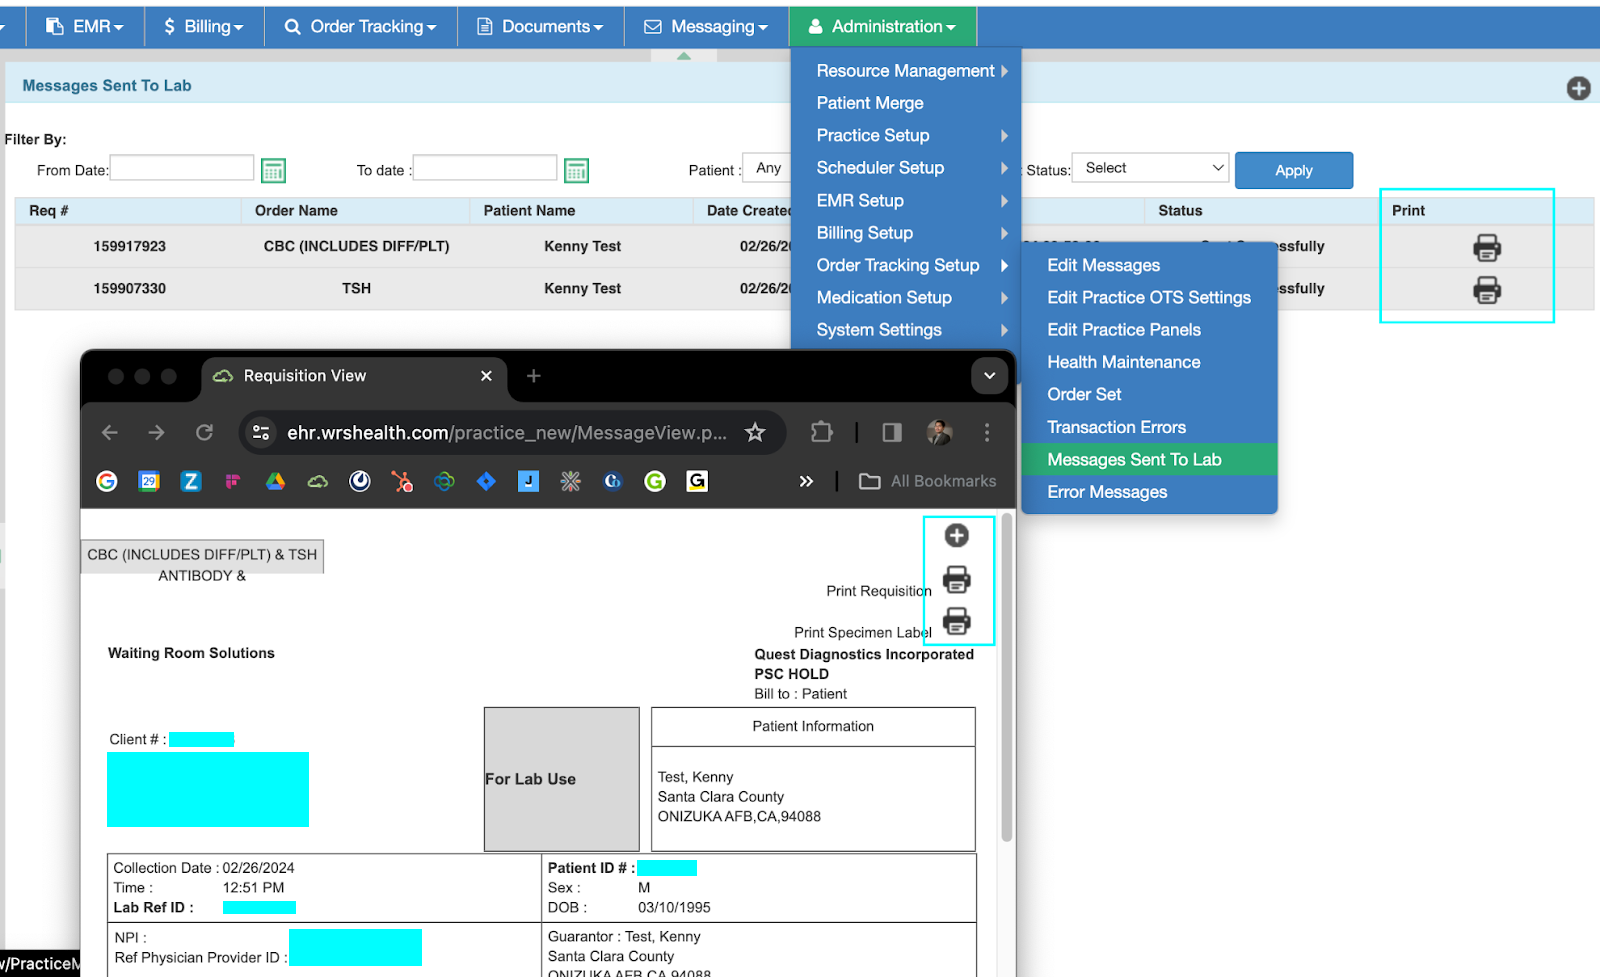Image resolution: width=1600 pixels, height=977 pixels.
Task: Toggle the browser side panel
Action: [891, 432]
